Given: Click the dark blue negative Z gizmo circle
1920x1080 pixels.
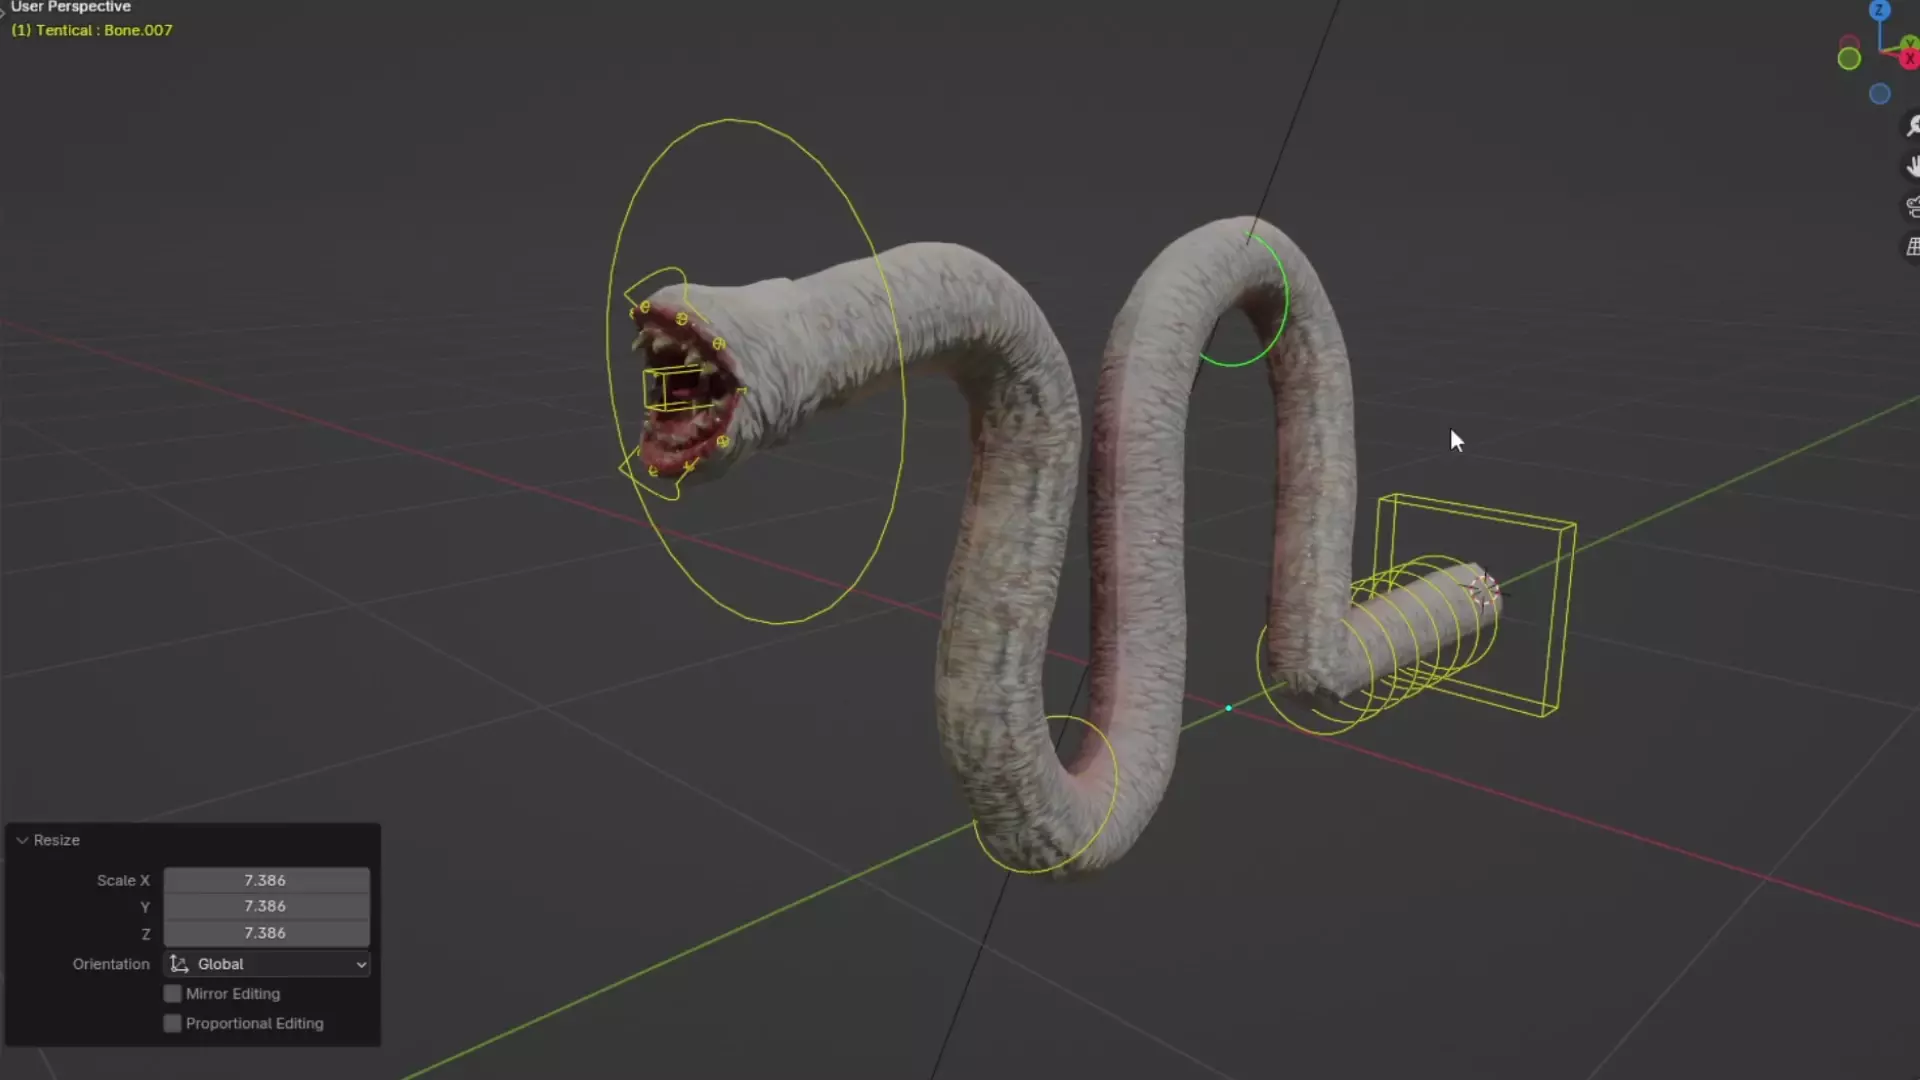Looking at the screenshot, I should 1879,94.
